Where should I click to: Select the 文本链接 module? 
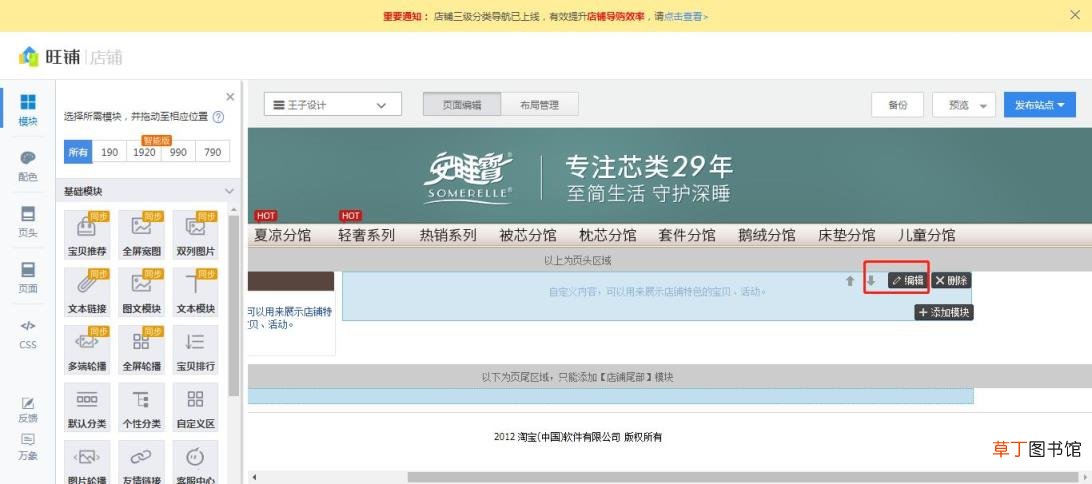click(87, 292)
